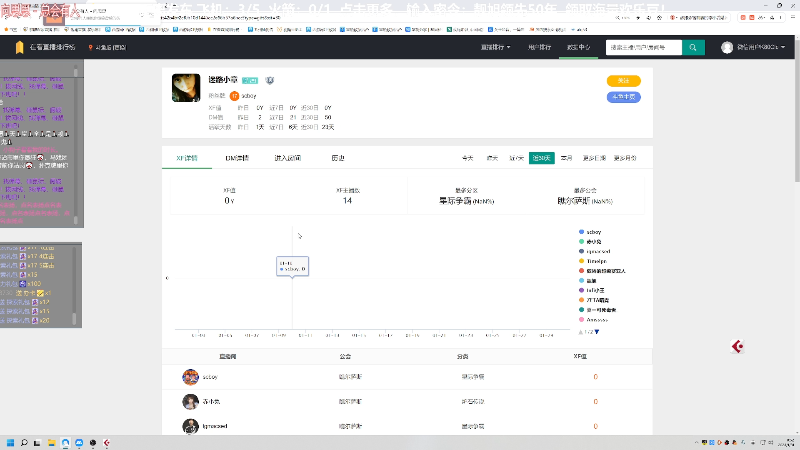
Task: Click the "14" summary value
Action: [x=347, y=201]
